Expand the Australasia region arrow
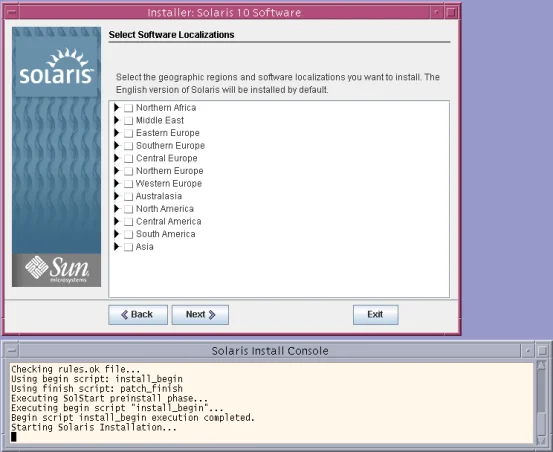Image resolution: width=553 pixels, height=452 pixels. 116,196
